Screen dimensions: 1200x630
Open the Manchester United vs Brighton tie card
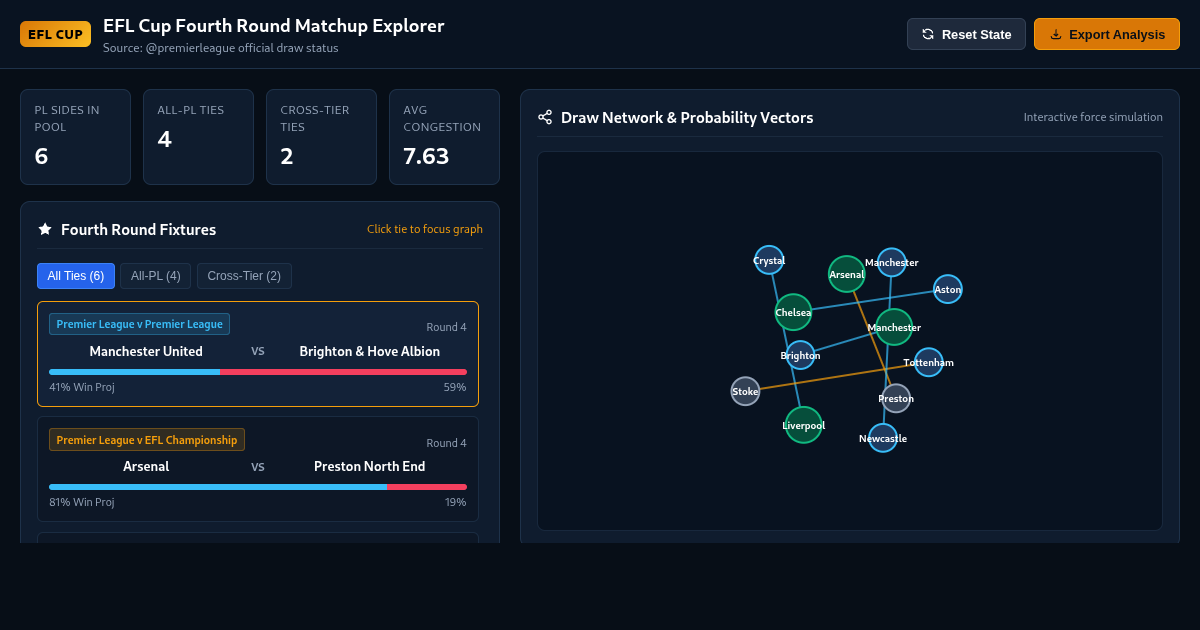[258, 354]
